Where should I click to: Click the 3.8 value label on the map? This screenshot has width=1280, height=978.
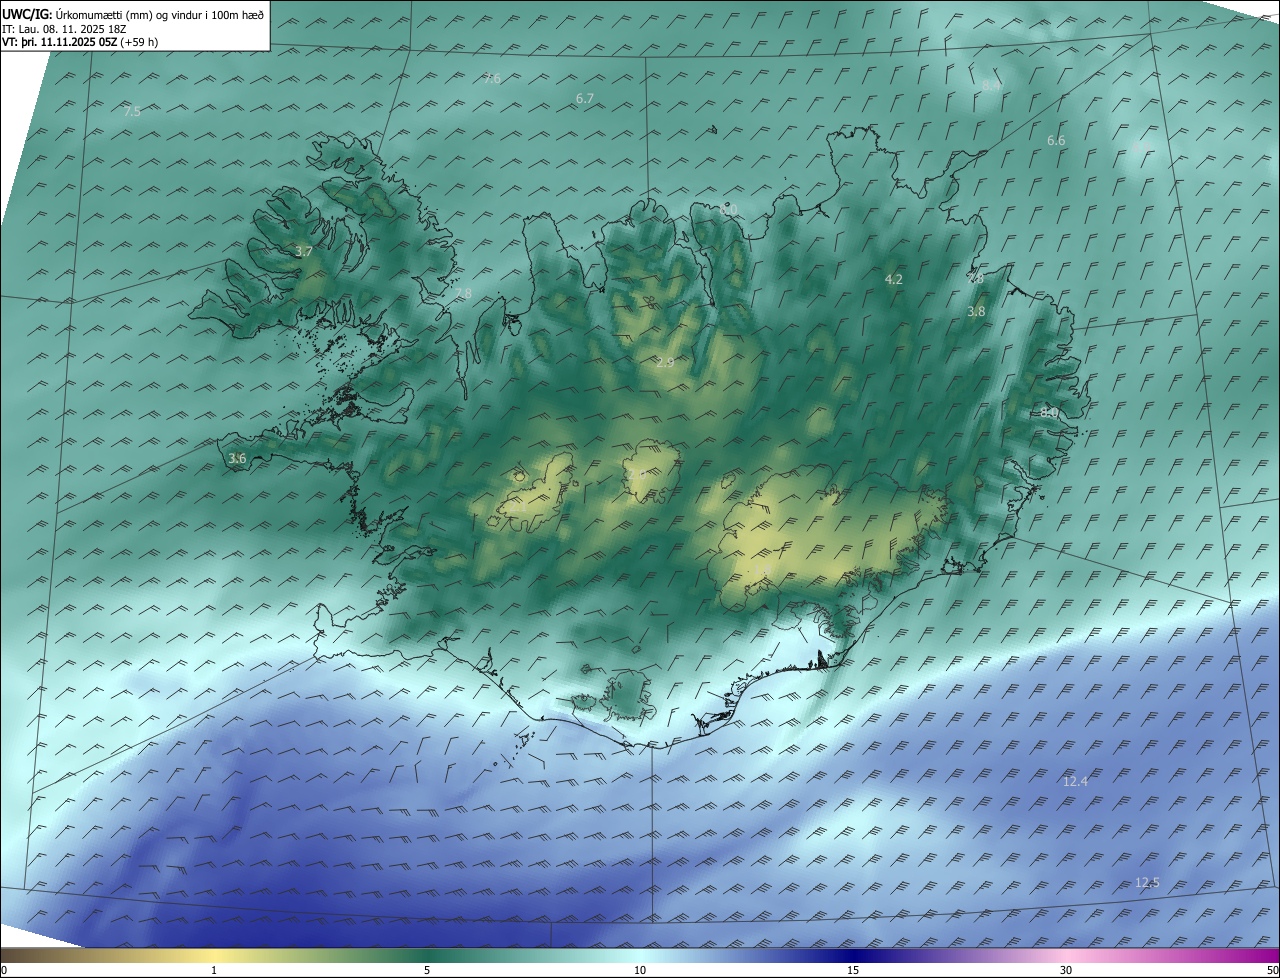coord(976,312)
